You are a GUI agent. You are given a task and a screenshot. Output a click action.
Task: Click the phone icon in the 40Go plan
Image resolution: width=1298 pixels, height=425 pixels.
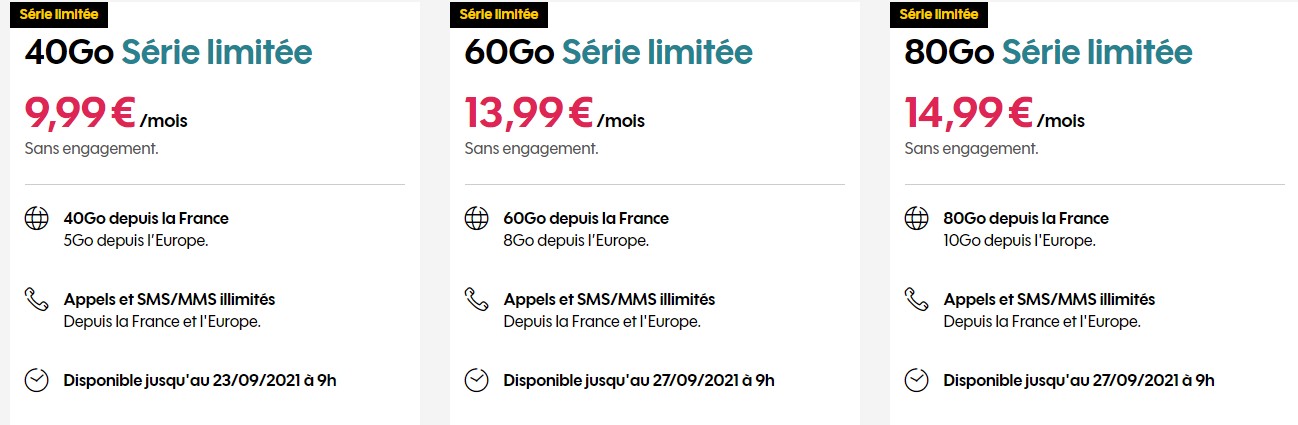coord(36,299)
